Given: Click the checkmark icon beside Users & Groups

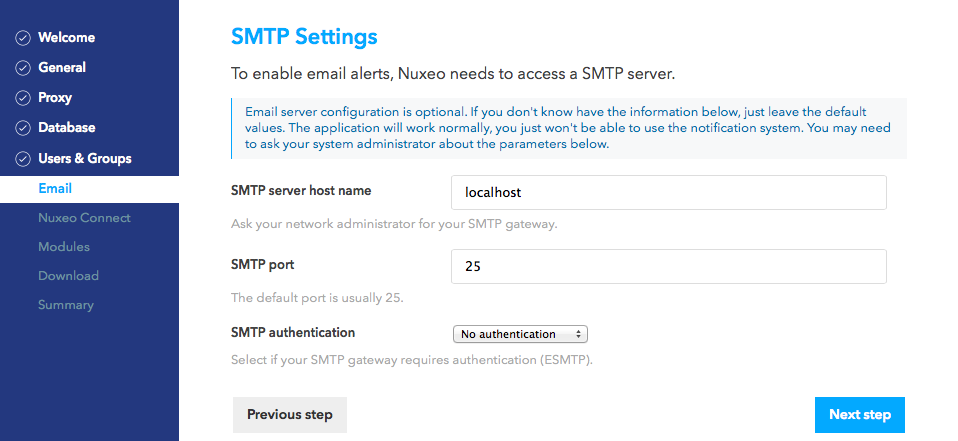Looking at the screenshot, I should pos(23,159).
